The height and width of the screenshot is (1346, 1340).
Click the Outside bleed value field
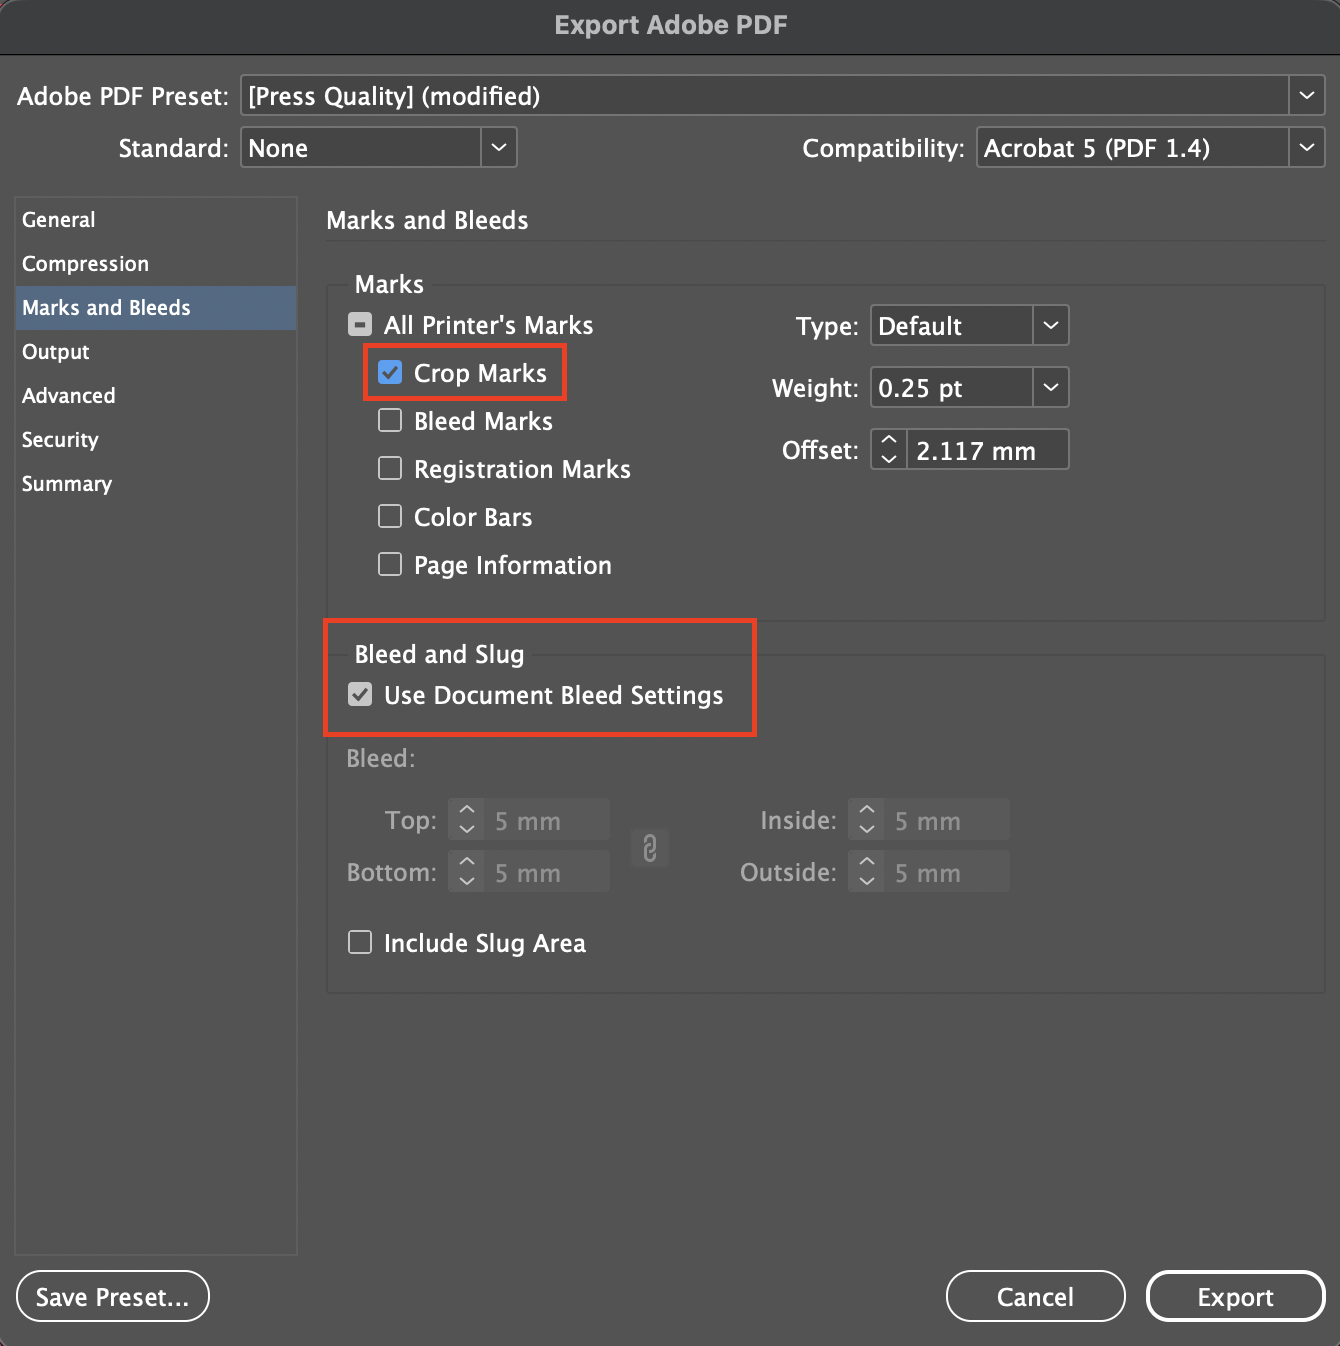pyautogui.click(x=947, y=872)
